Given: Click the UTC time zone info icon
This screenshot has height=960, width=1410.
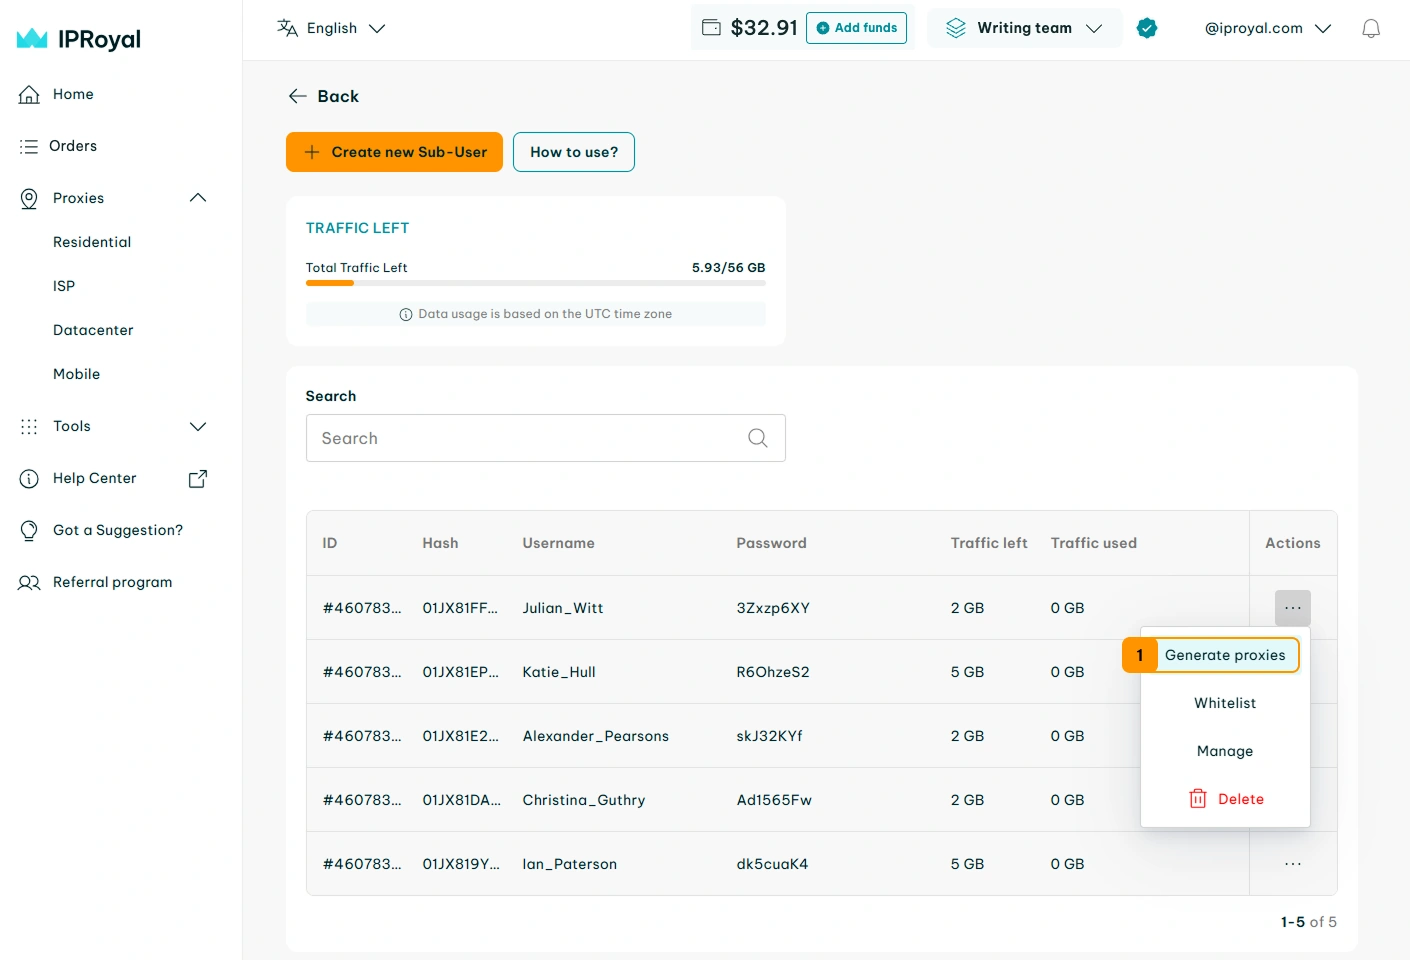Looking at the screenshot, I should [406, 314].
